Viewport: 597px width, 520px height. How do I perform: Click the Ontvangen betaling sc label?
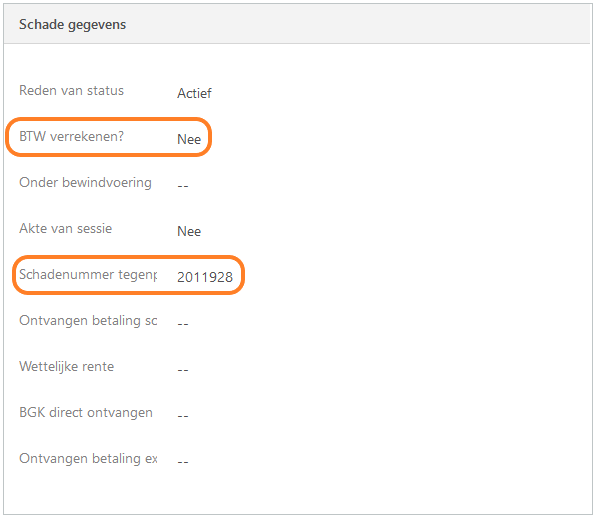click(88, 321)
